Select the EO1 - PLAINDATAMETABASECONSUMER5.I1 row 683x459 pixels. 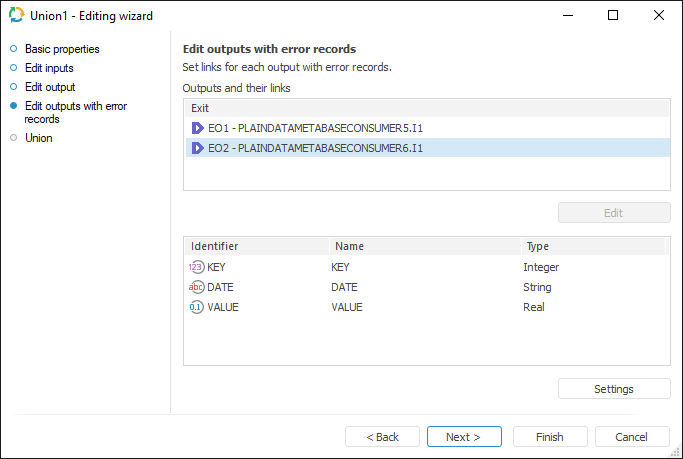pos(315,128)
